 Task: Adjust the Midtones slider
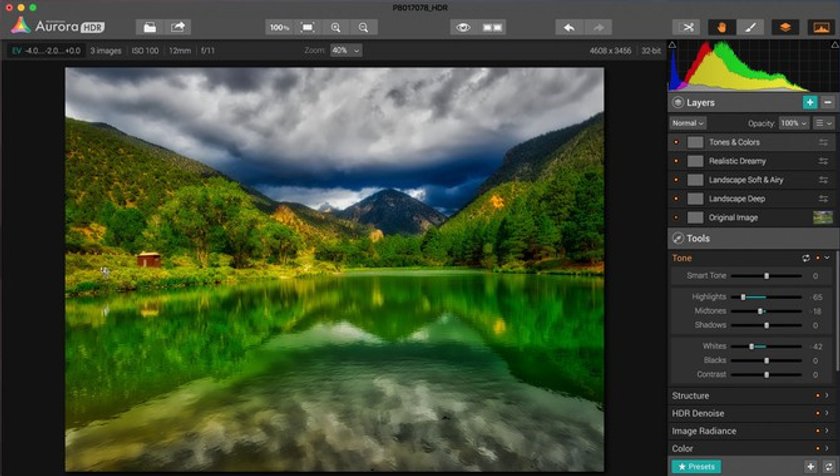pos(767,311)
